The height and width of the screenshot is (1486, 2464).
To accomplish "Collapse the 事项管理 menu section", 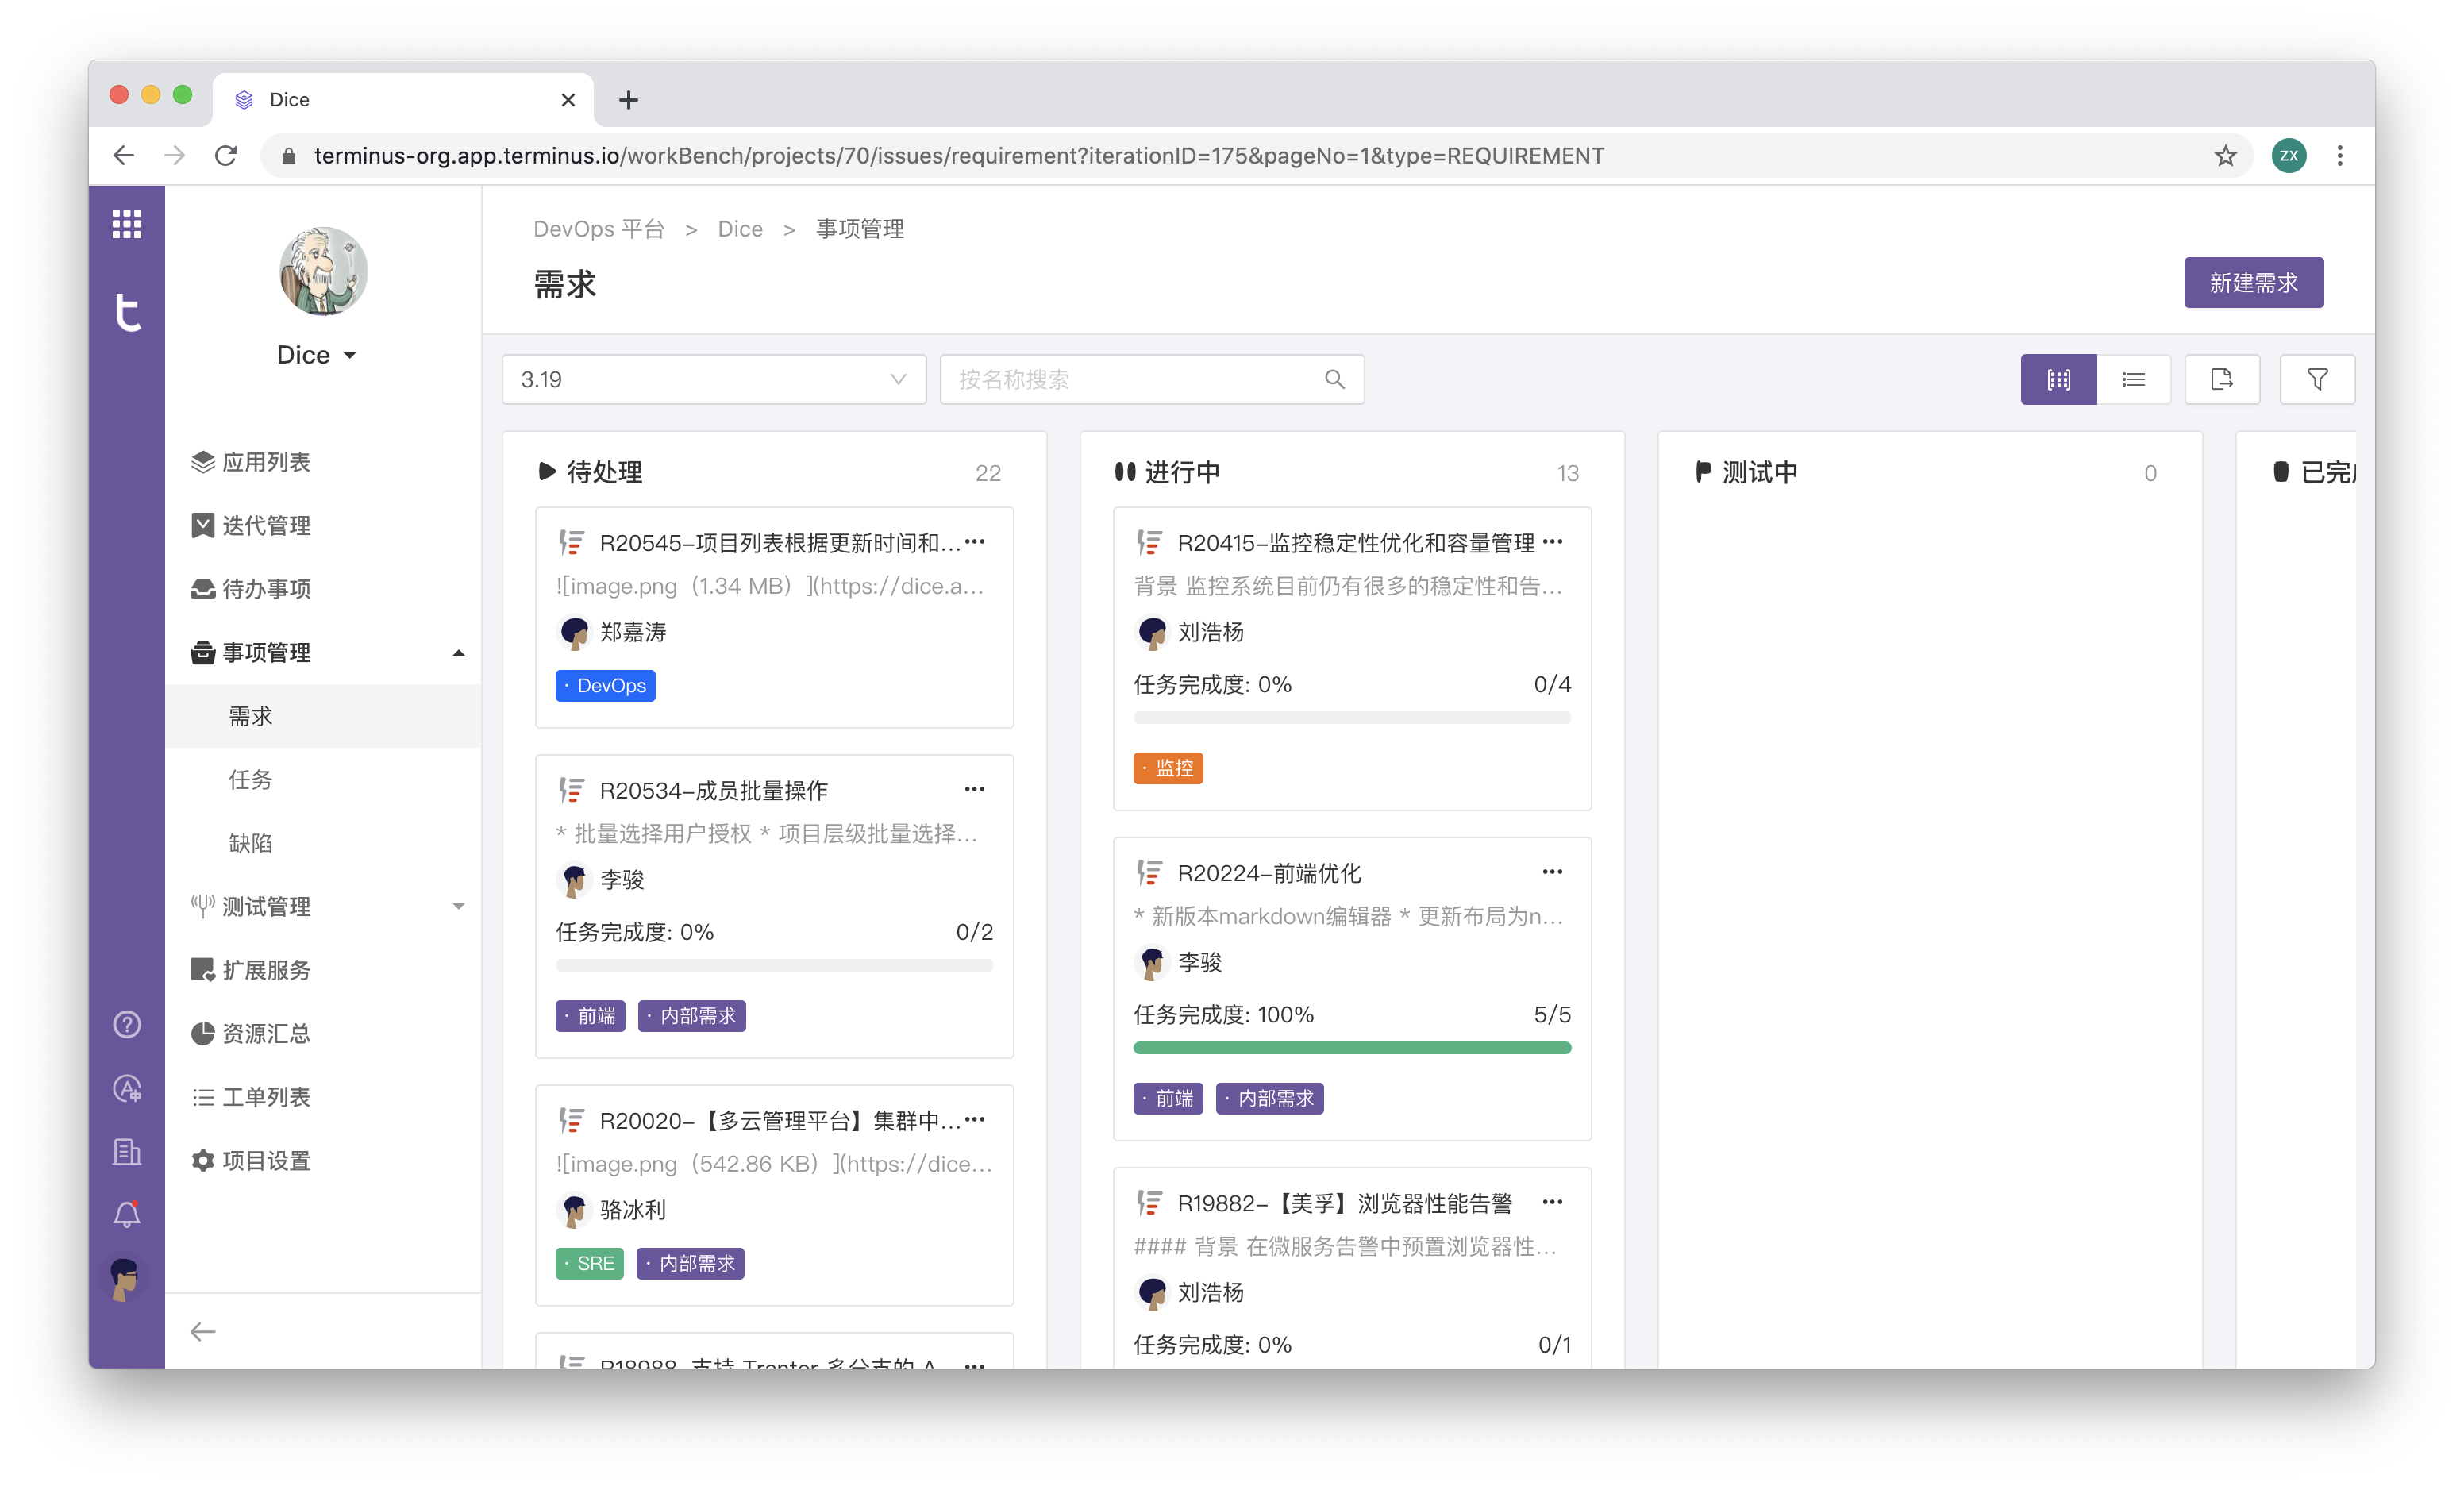I will 458,653.
